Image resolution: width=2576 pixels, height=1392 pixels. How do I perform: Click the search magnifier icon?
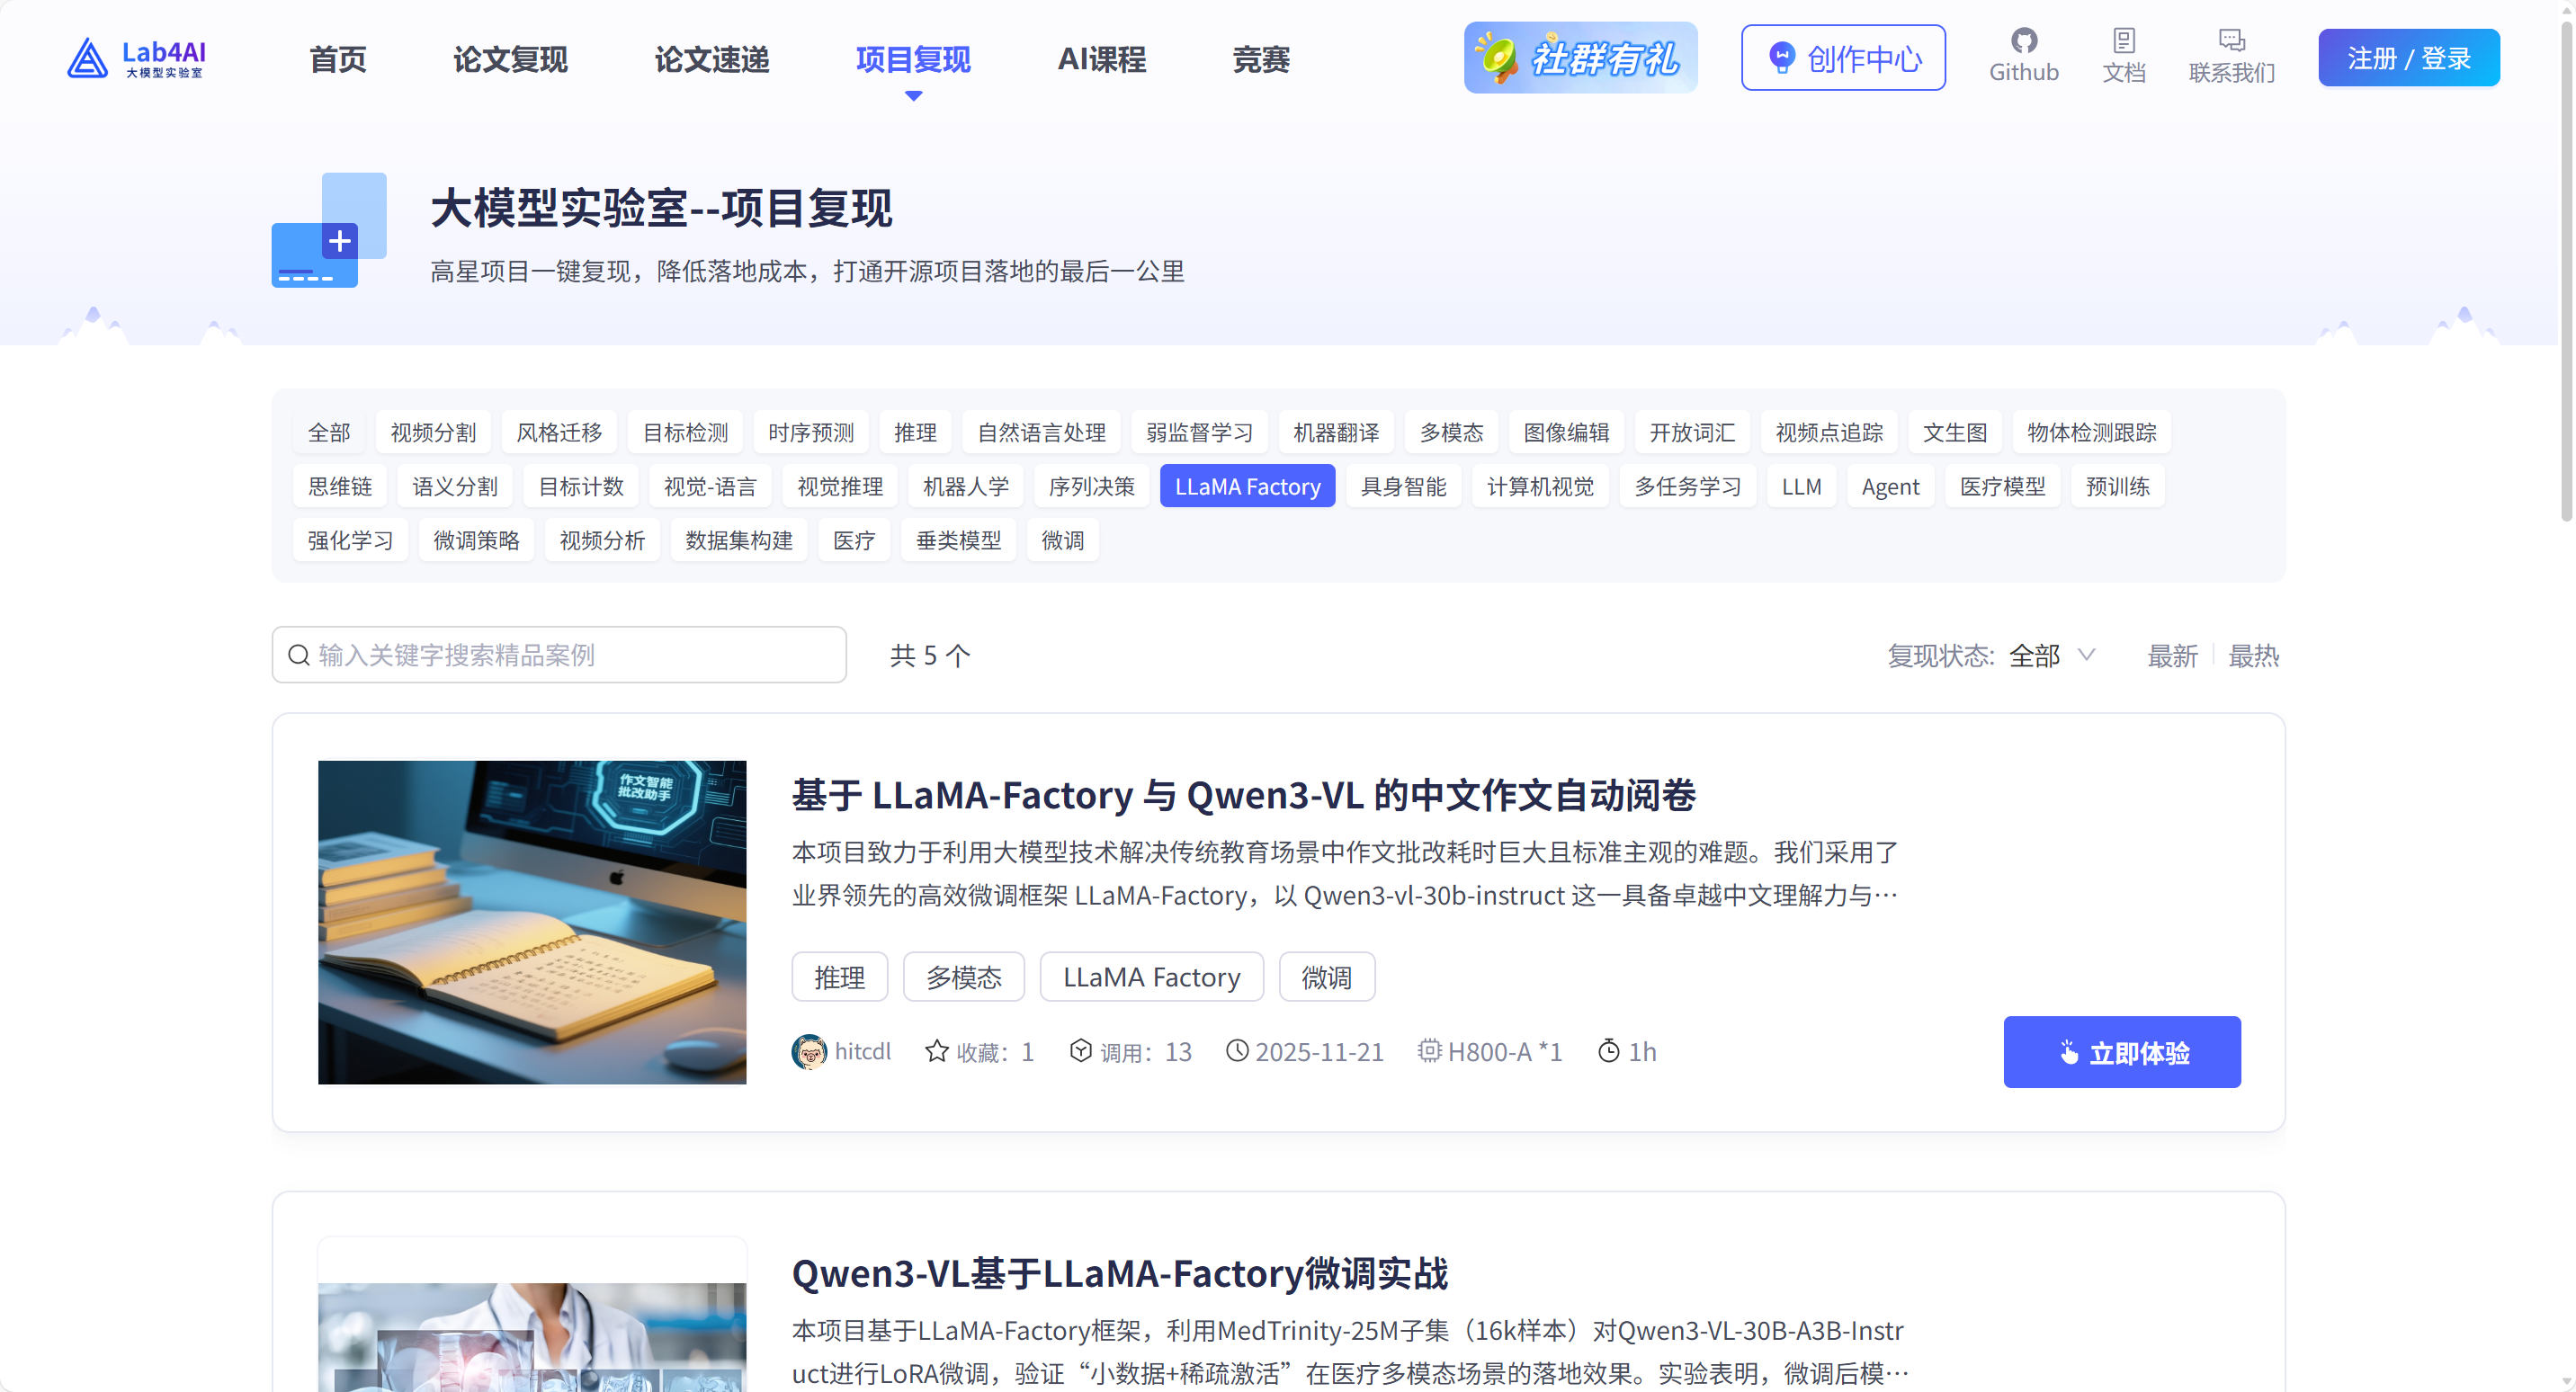[298, 655]
